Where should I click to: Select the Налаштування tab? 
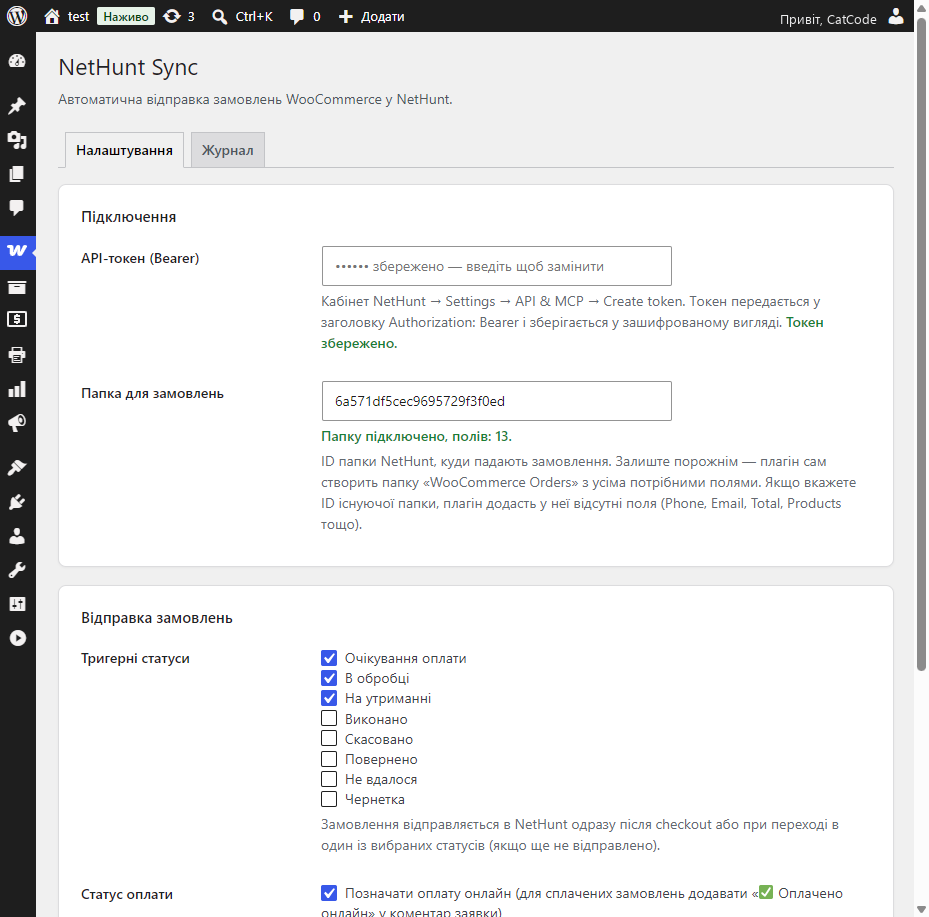tap(124, 150)
